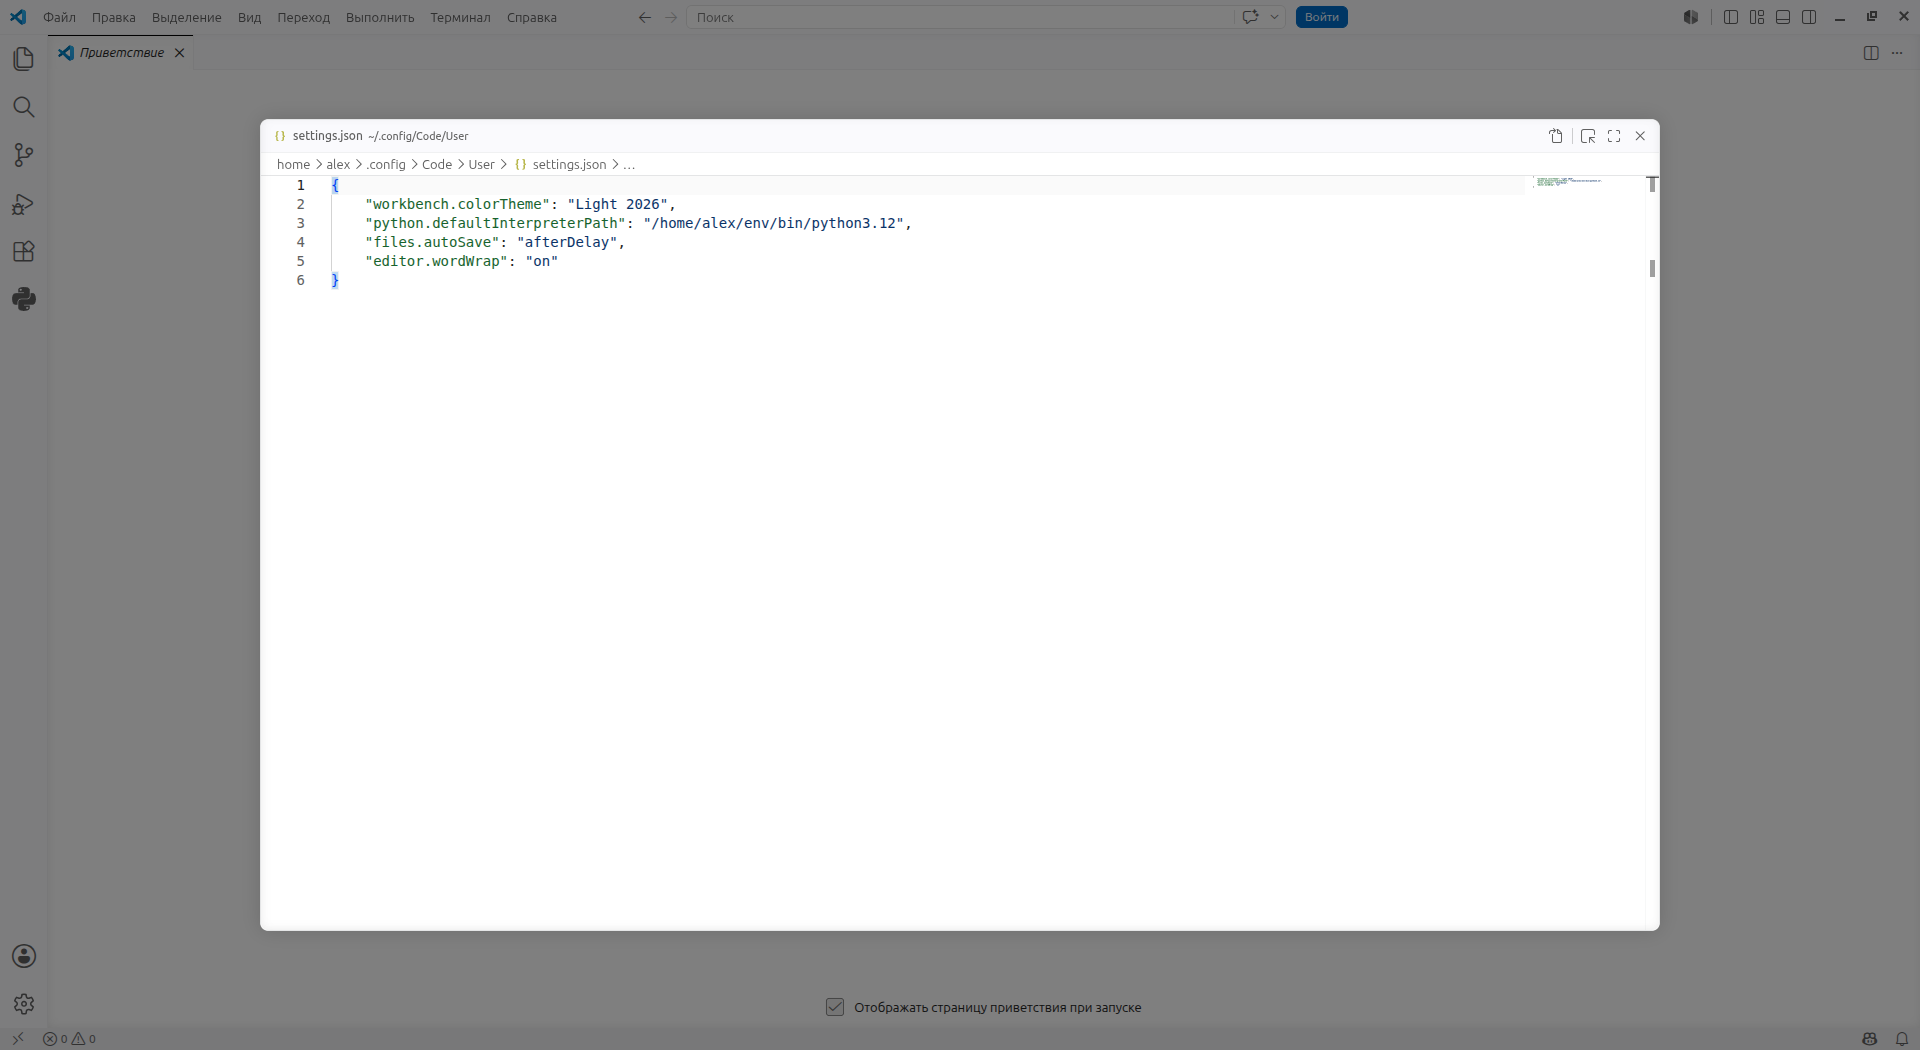
Task: Click the Copilot chat icon beside search
Action: click(1250, 17)
